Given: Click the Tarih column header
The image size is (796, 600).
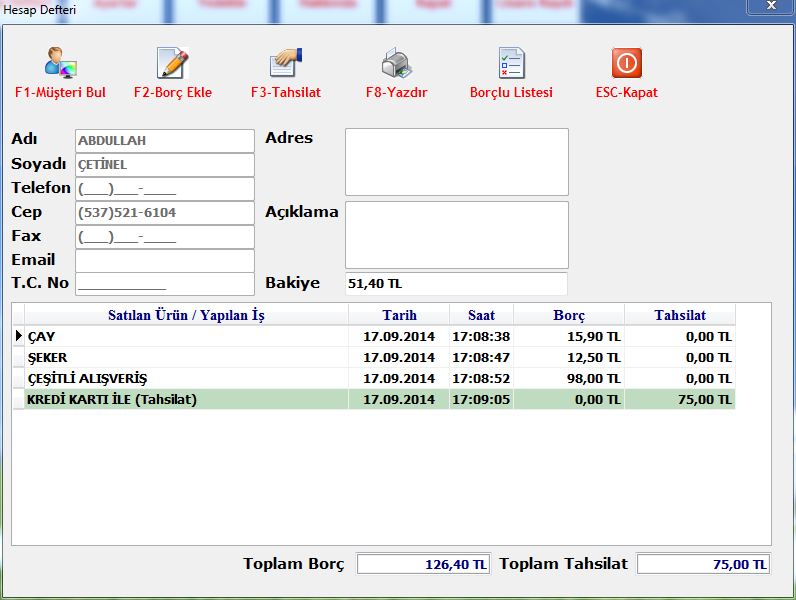Looking at the screenshot, I should [399, 315].
